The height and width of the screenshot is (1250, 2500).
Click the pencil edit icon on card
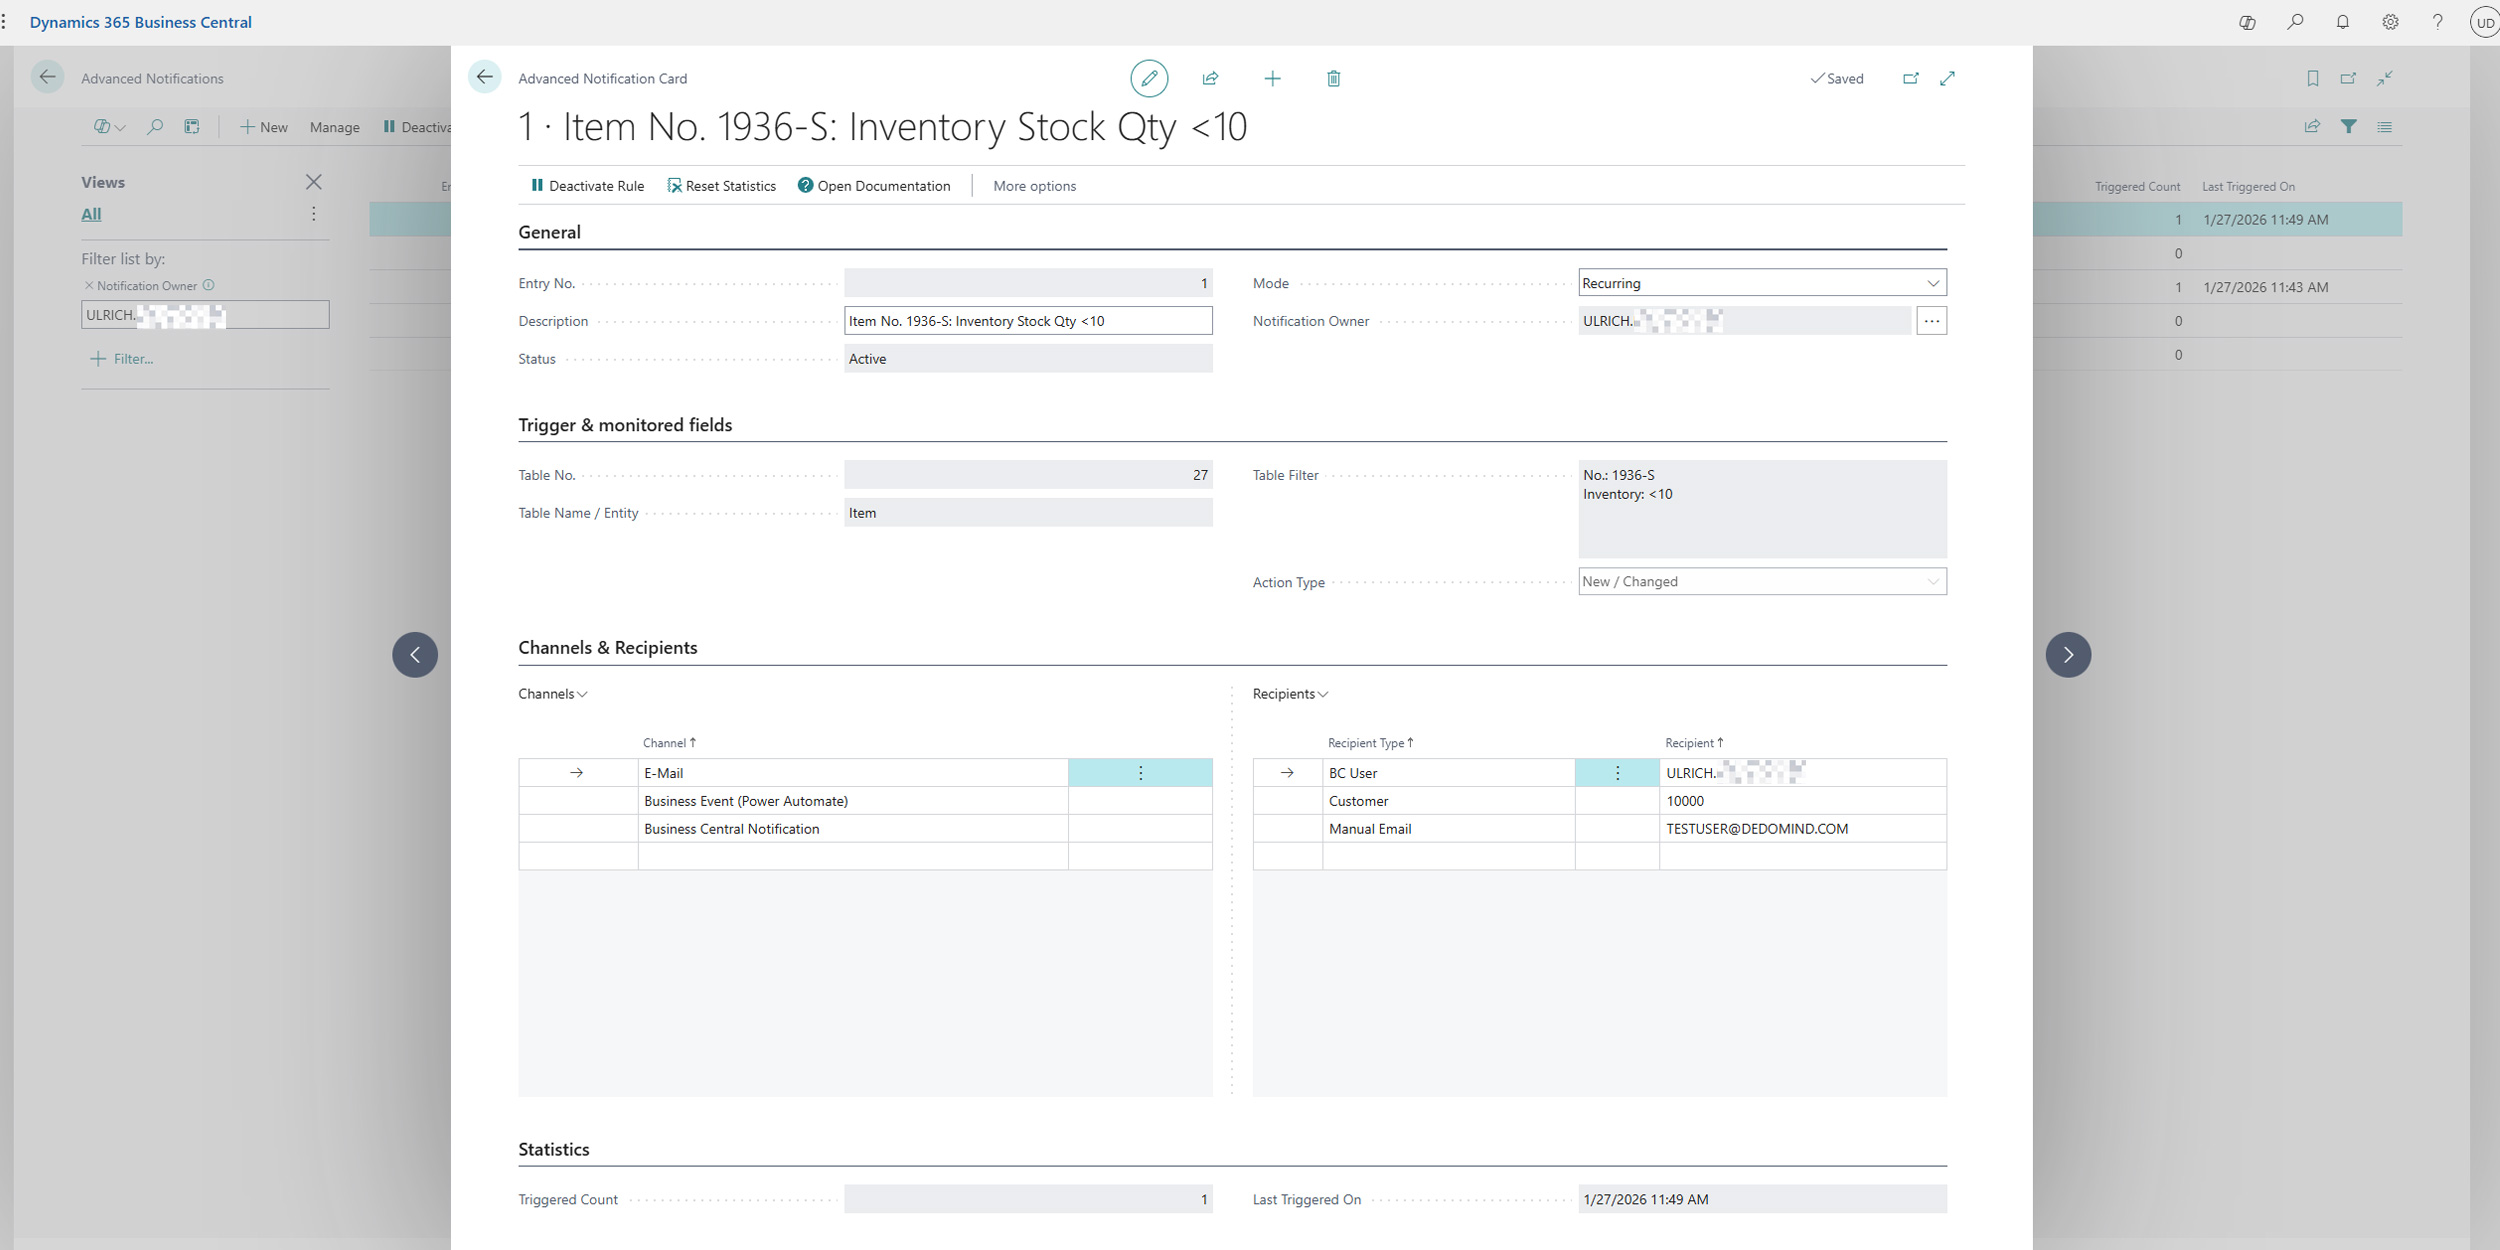click(1149, 78)
